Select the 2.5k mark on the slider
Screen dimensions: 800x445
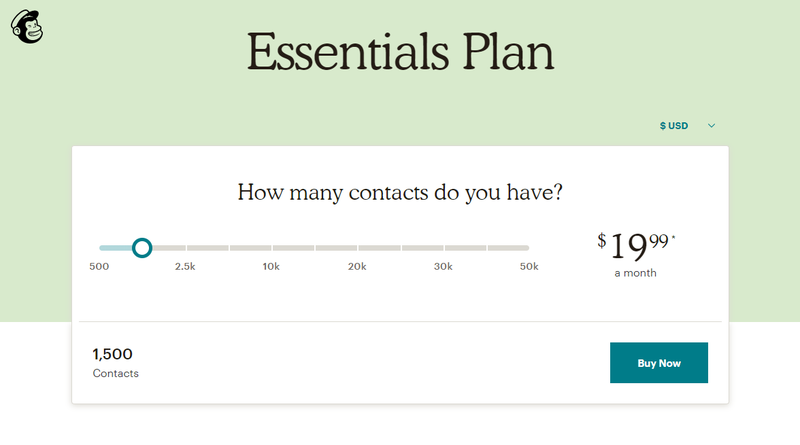(185, 266)
